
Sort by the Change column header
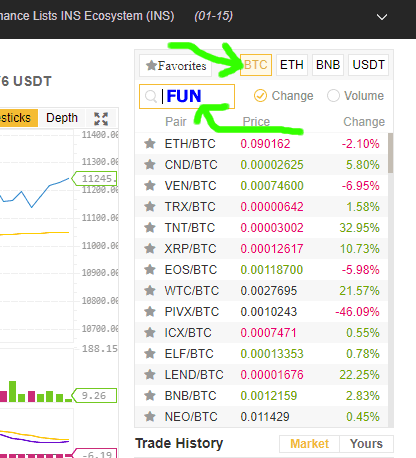[364, 122]
